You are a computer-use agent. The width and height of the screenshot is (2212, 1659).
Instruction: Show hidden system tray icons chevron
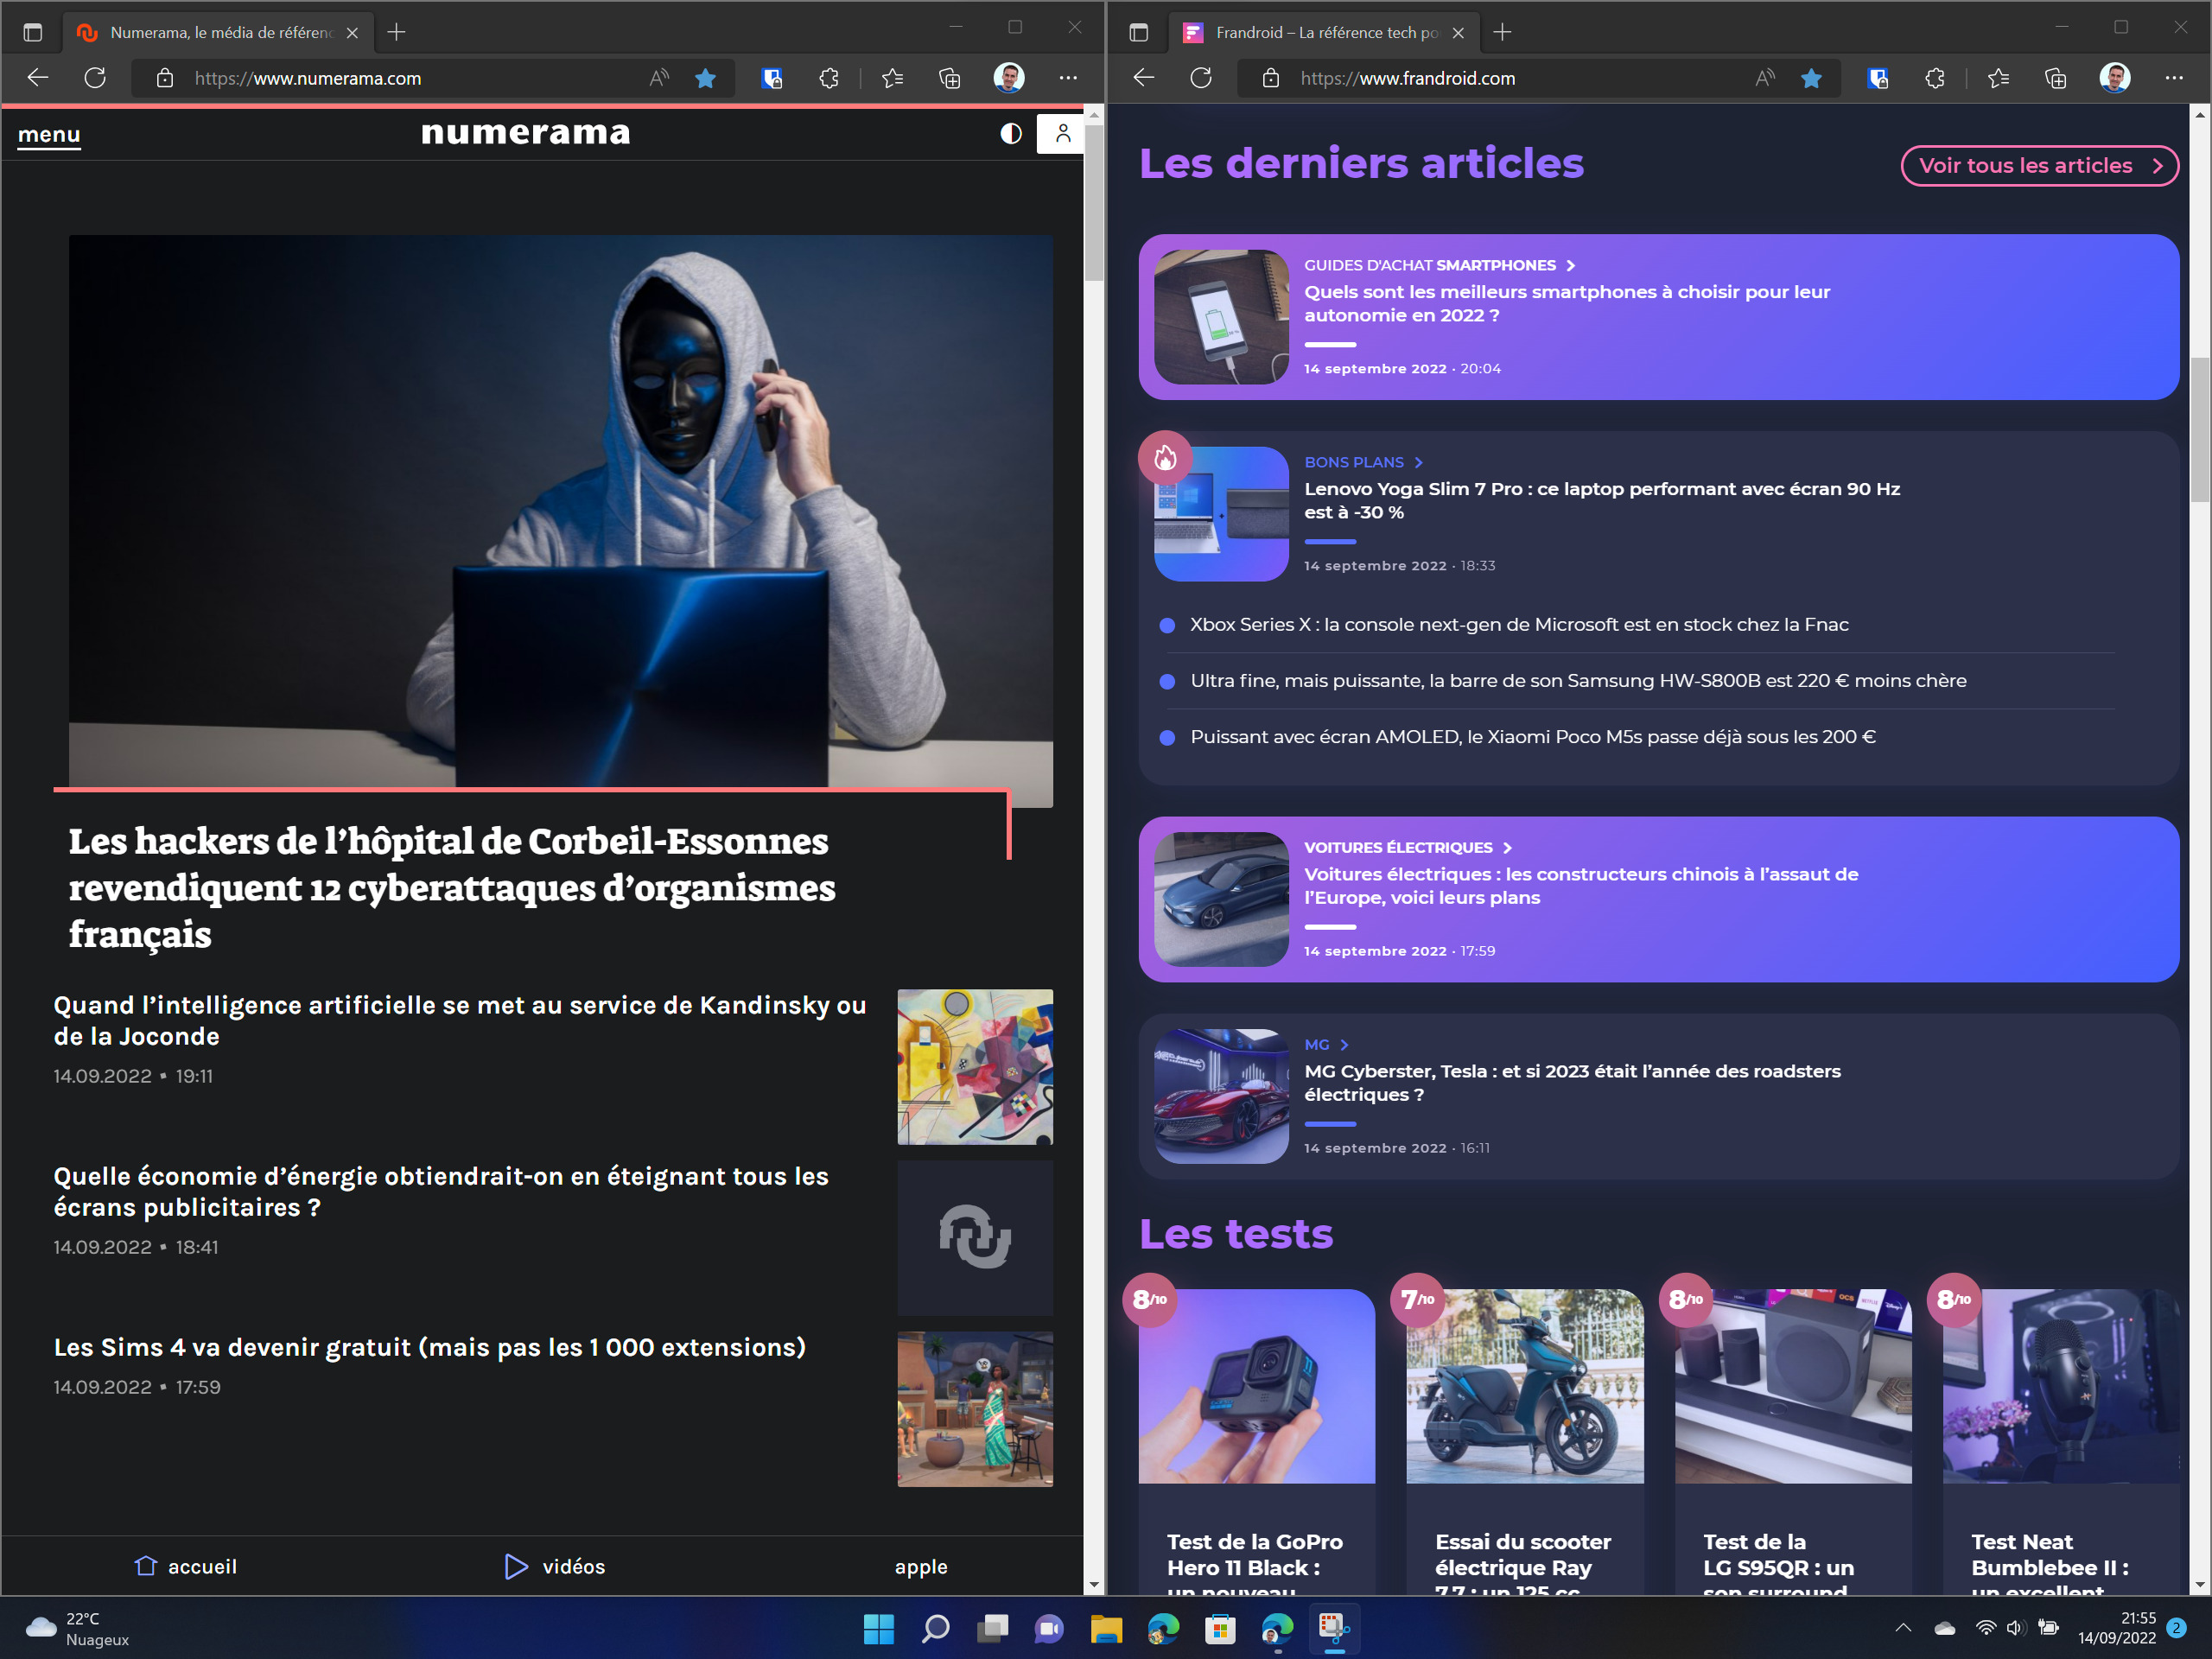tap(1903, 1628)
